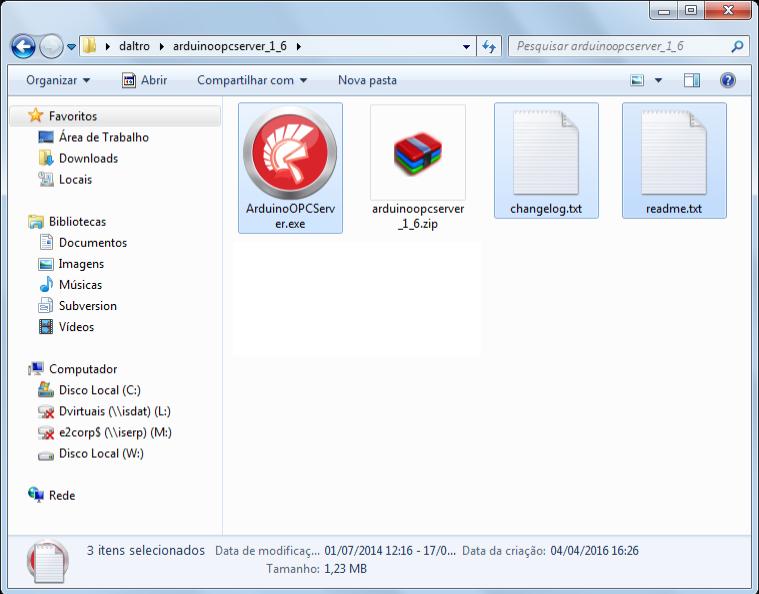Open the address bar history dropdown arrow

point(466,46)
